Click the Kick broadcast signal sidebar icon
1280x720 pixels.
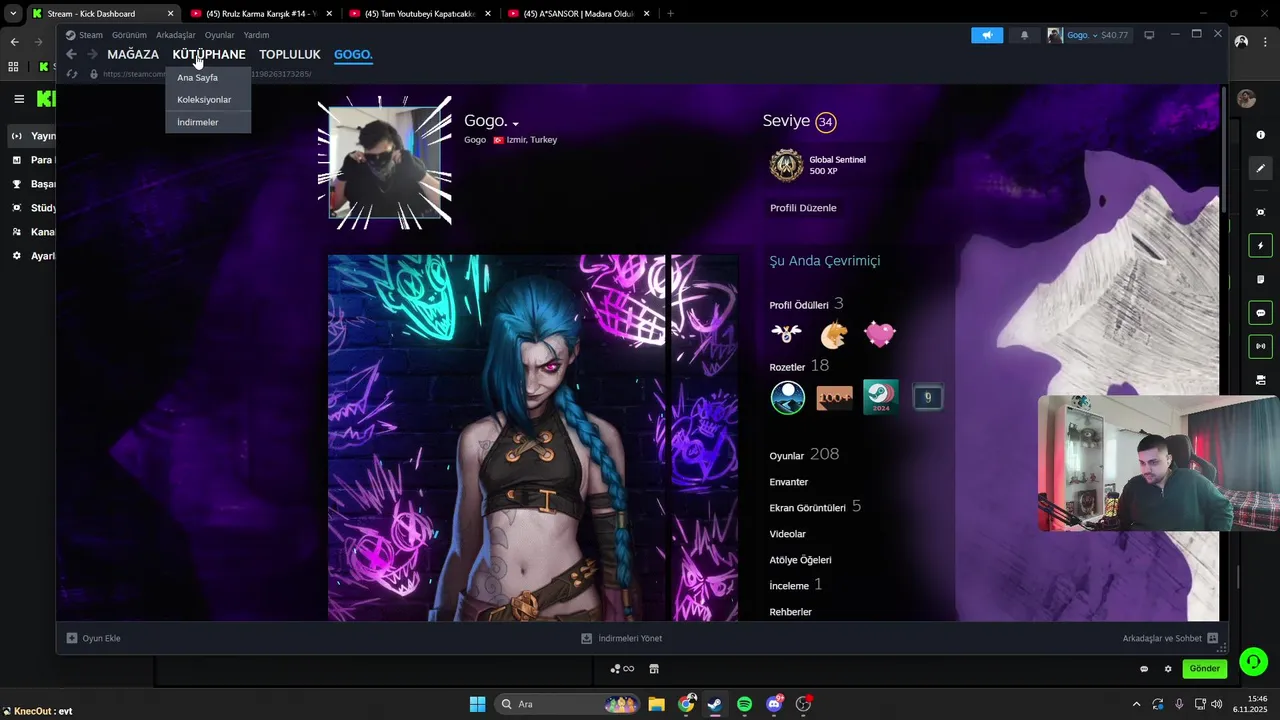1260,346
